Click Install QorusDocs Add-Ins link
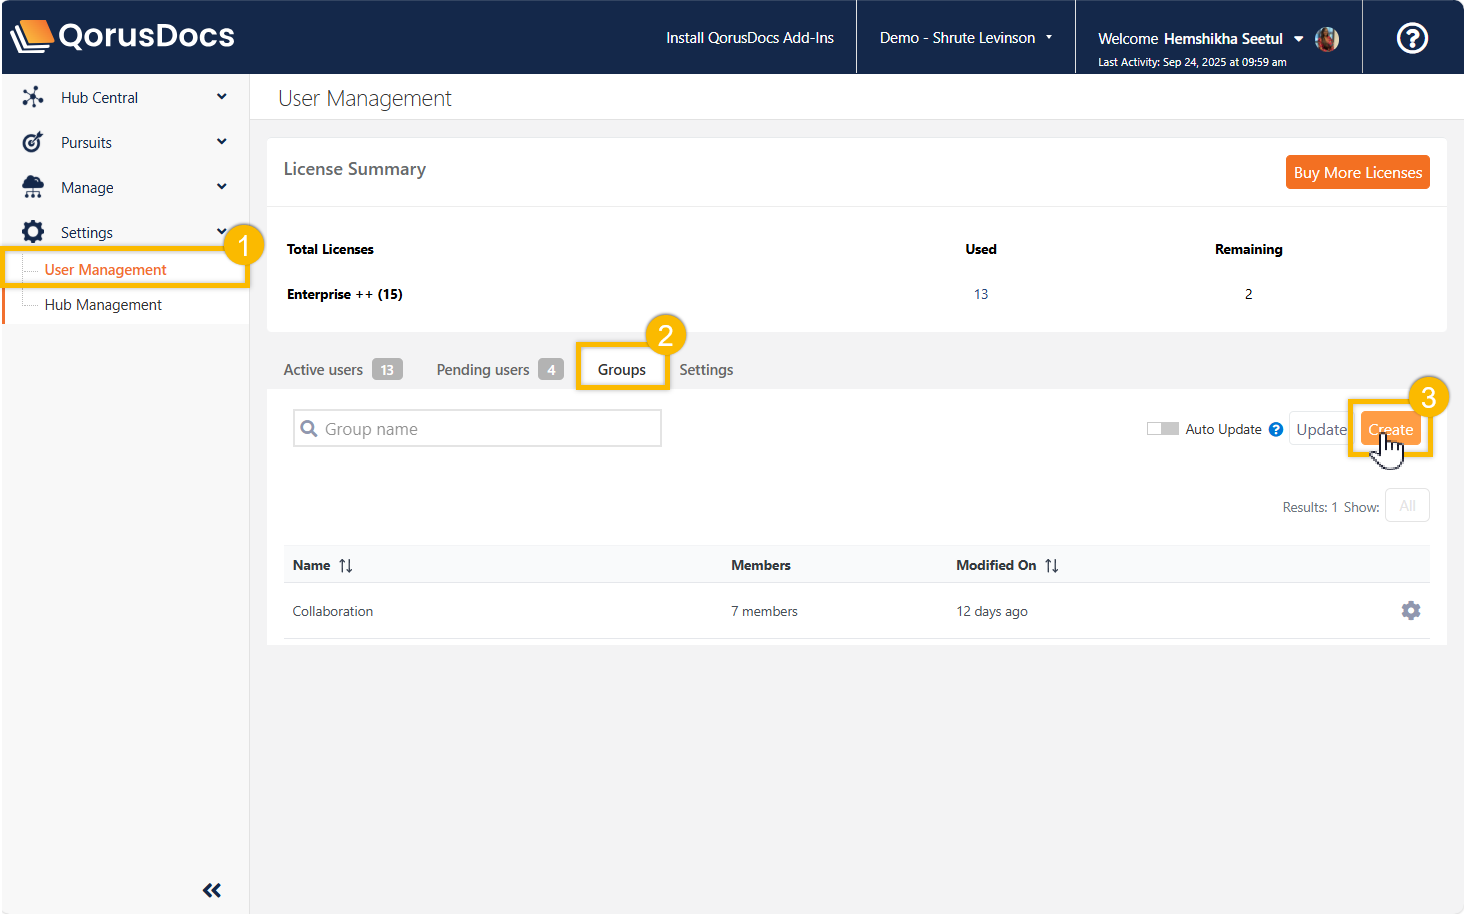Viewport: 1464px width, 914px height. pos(749,38)
